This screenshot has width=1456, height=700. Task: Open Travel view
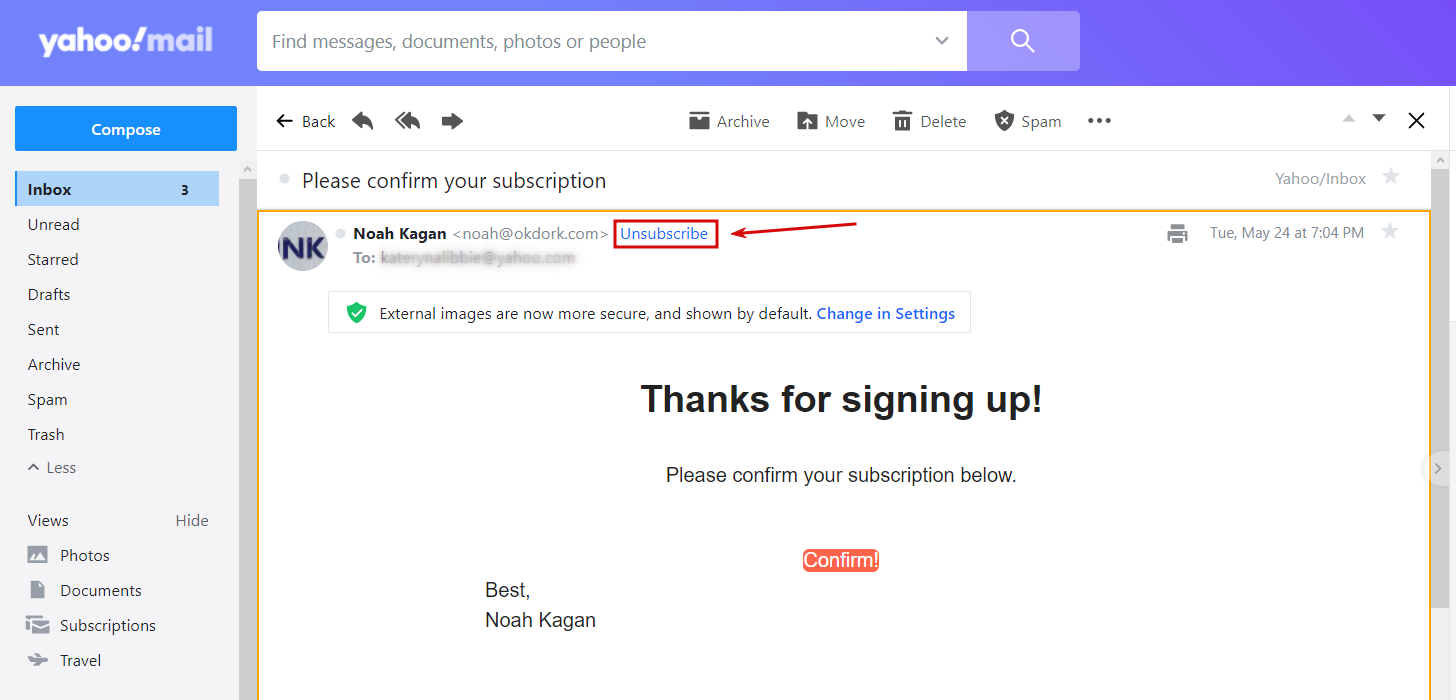pos(65,660)
